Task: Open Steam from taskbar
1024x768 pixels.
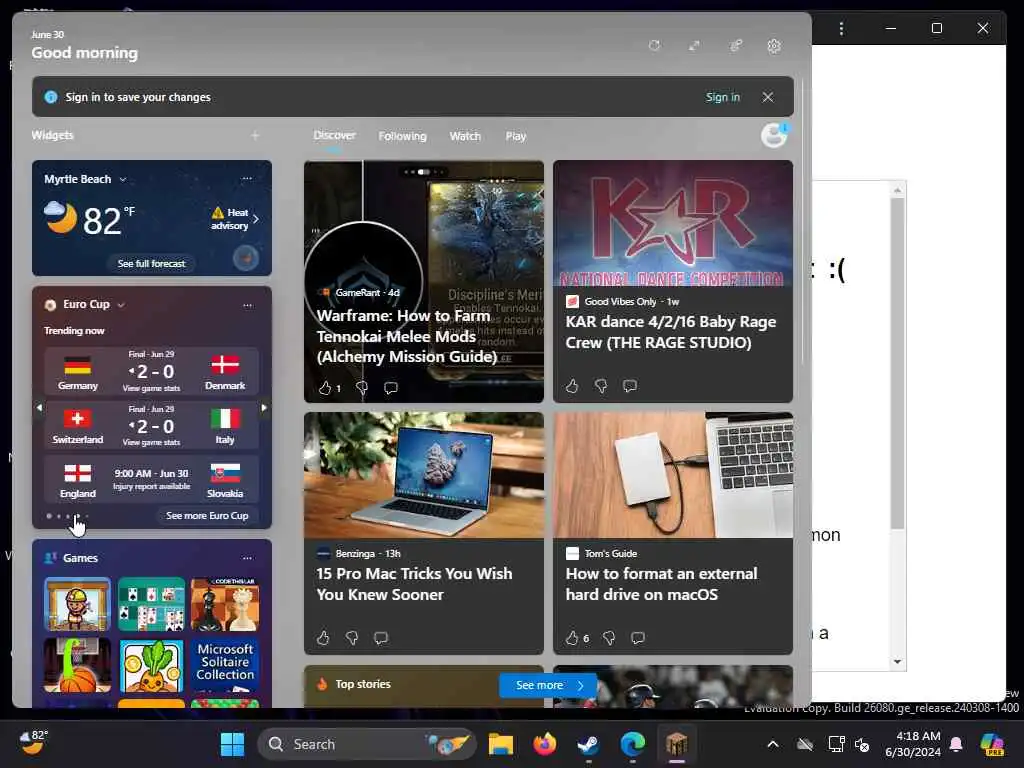Action: (x=588, y=744)
